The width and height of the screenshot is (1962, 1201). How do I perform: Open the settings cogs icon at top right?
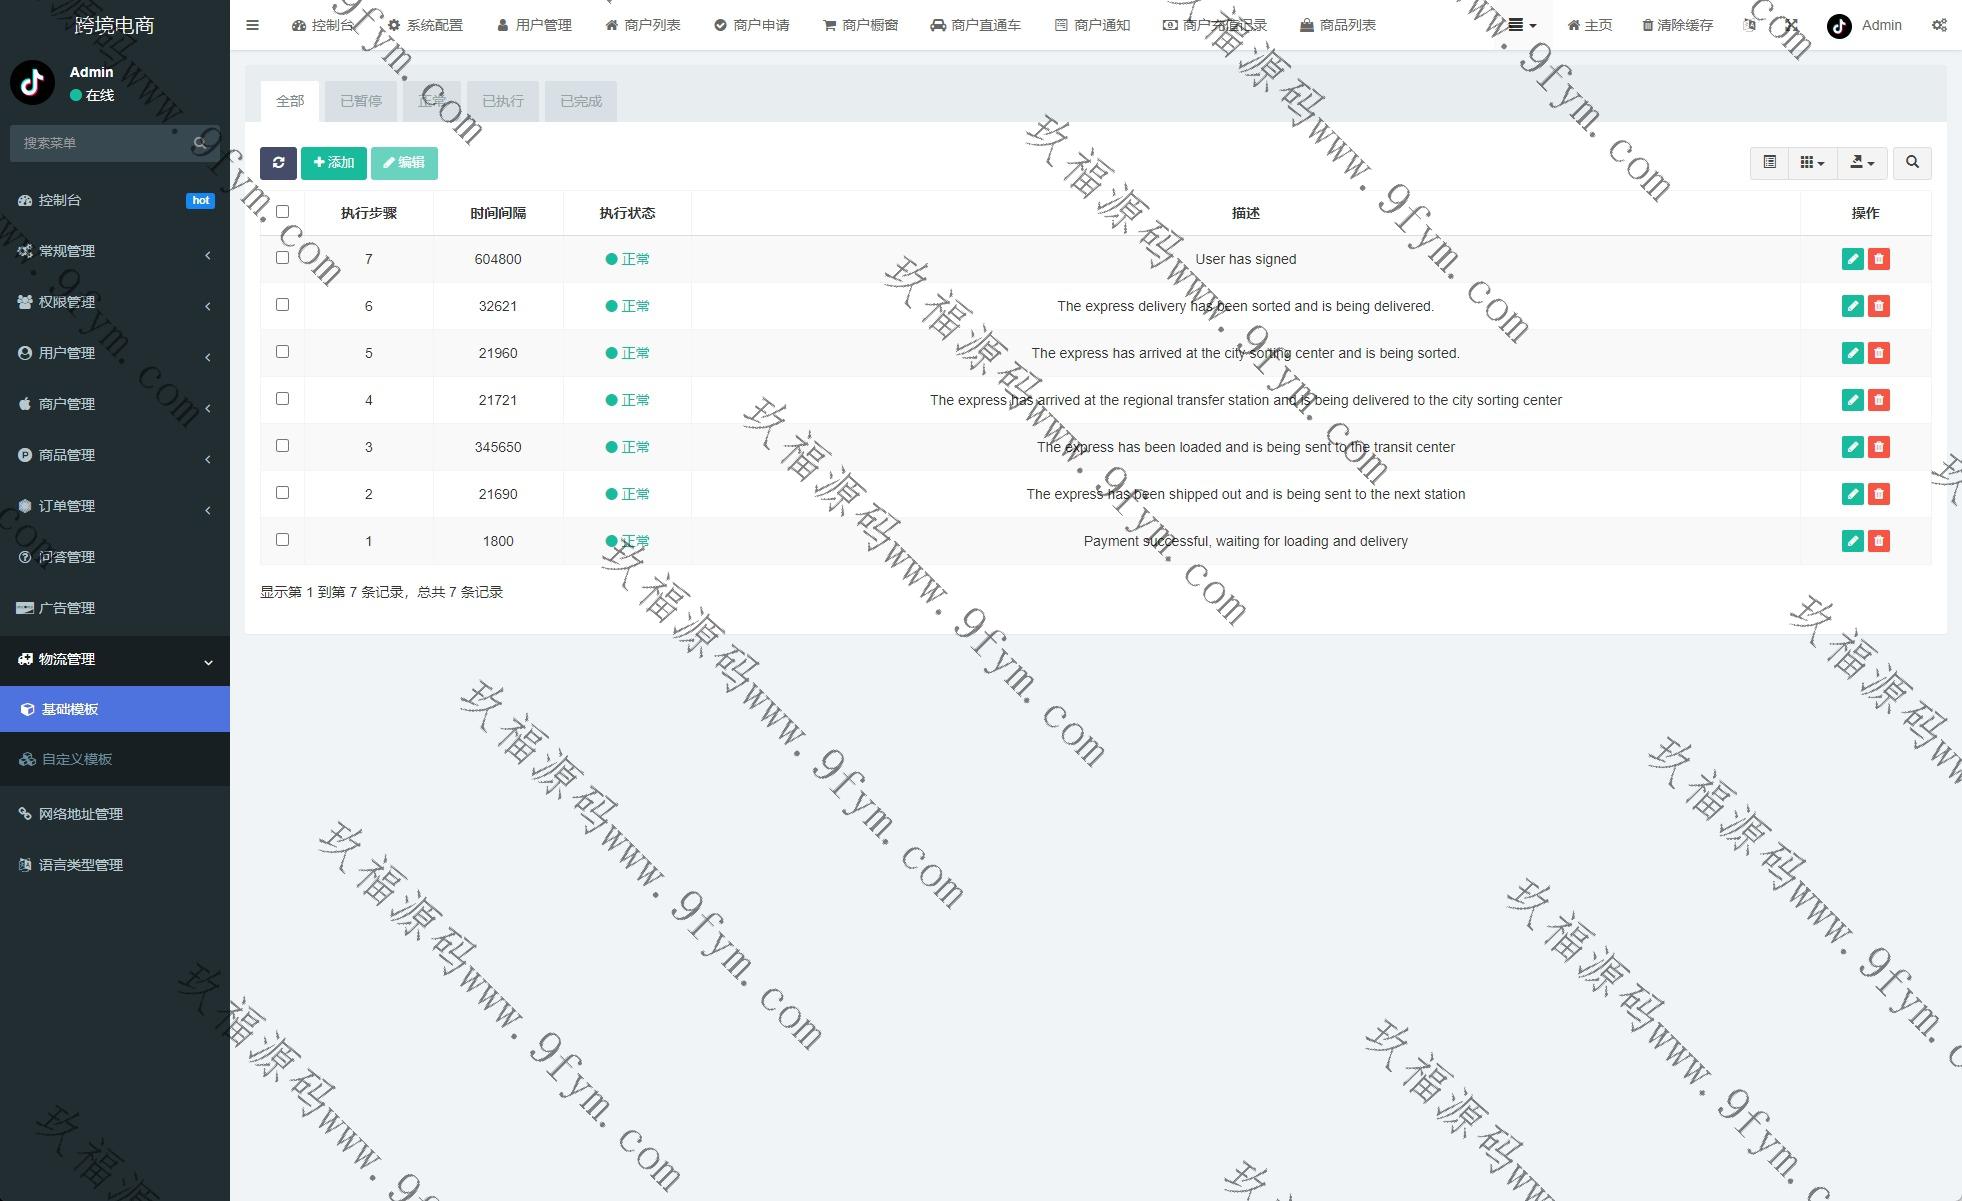1939,25
